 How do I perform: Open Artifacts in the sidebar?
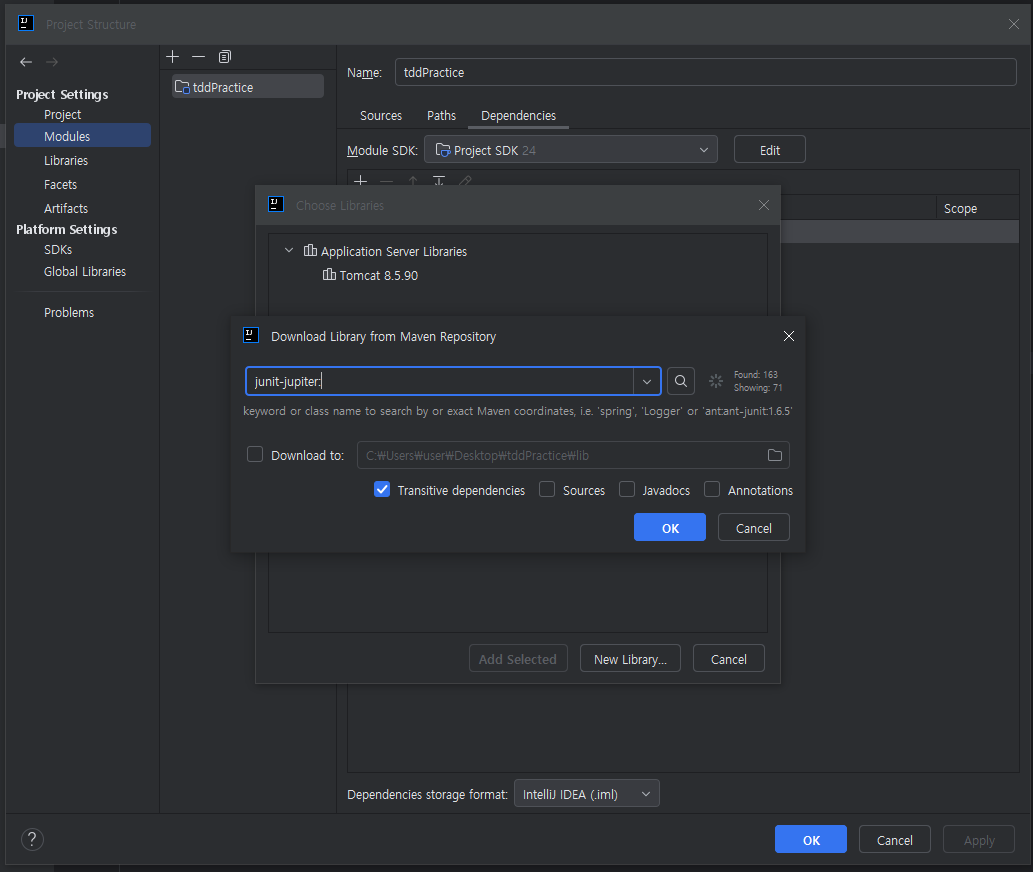tap(66, 208)
